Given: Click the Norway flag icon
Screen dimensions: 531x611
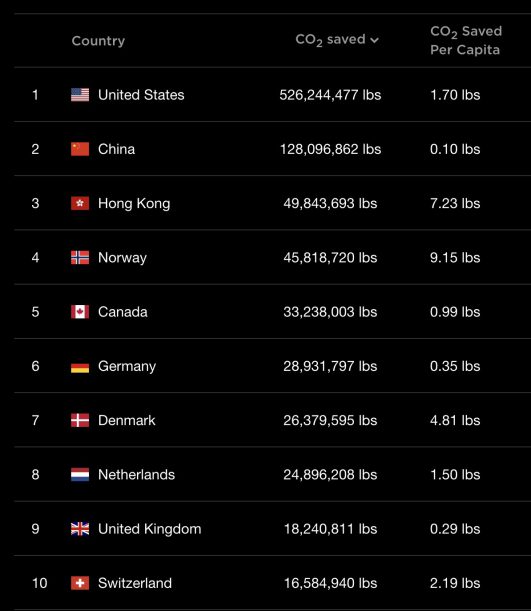Looking at the screenshot, I should point(80,257).
